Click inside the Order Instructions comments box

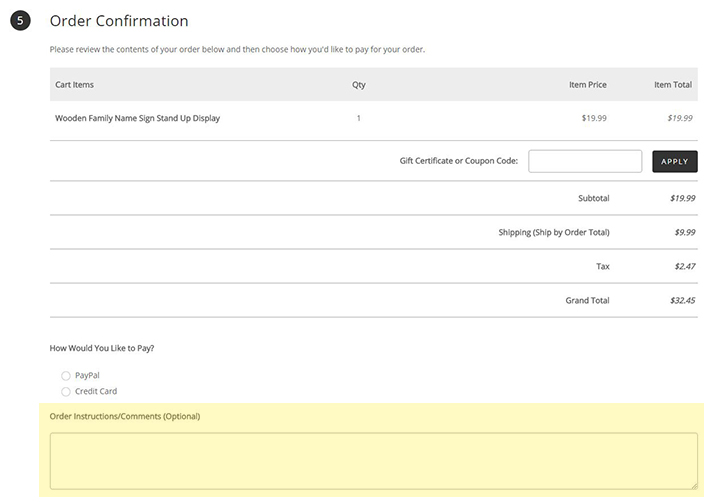point(373,460)
